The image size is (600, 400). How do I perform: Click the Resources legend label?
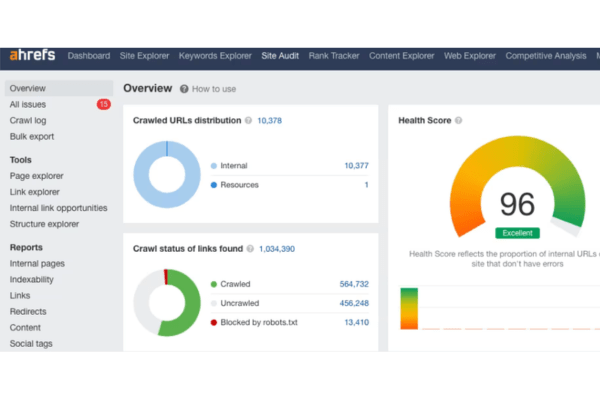(240, 185)
